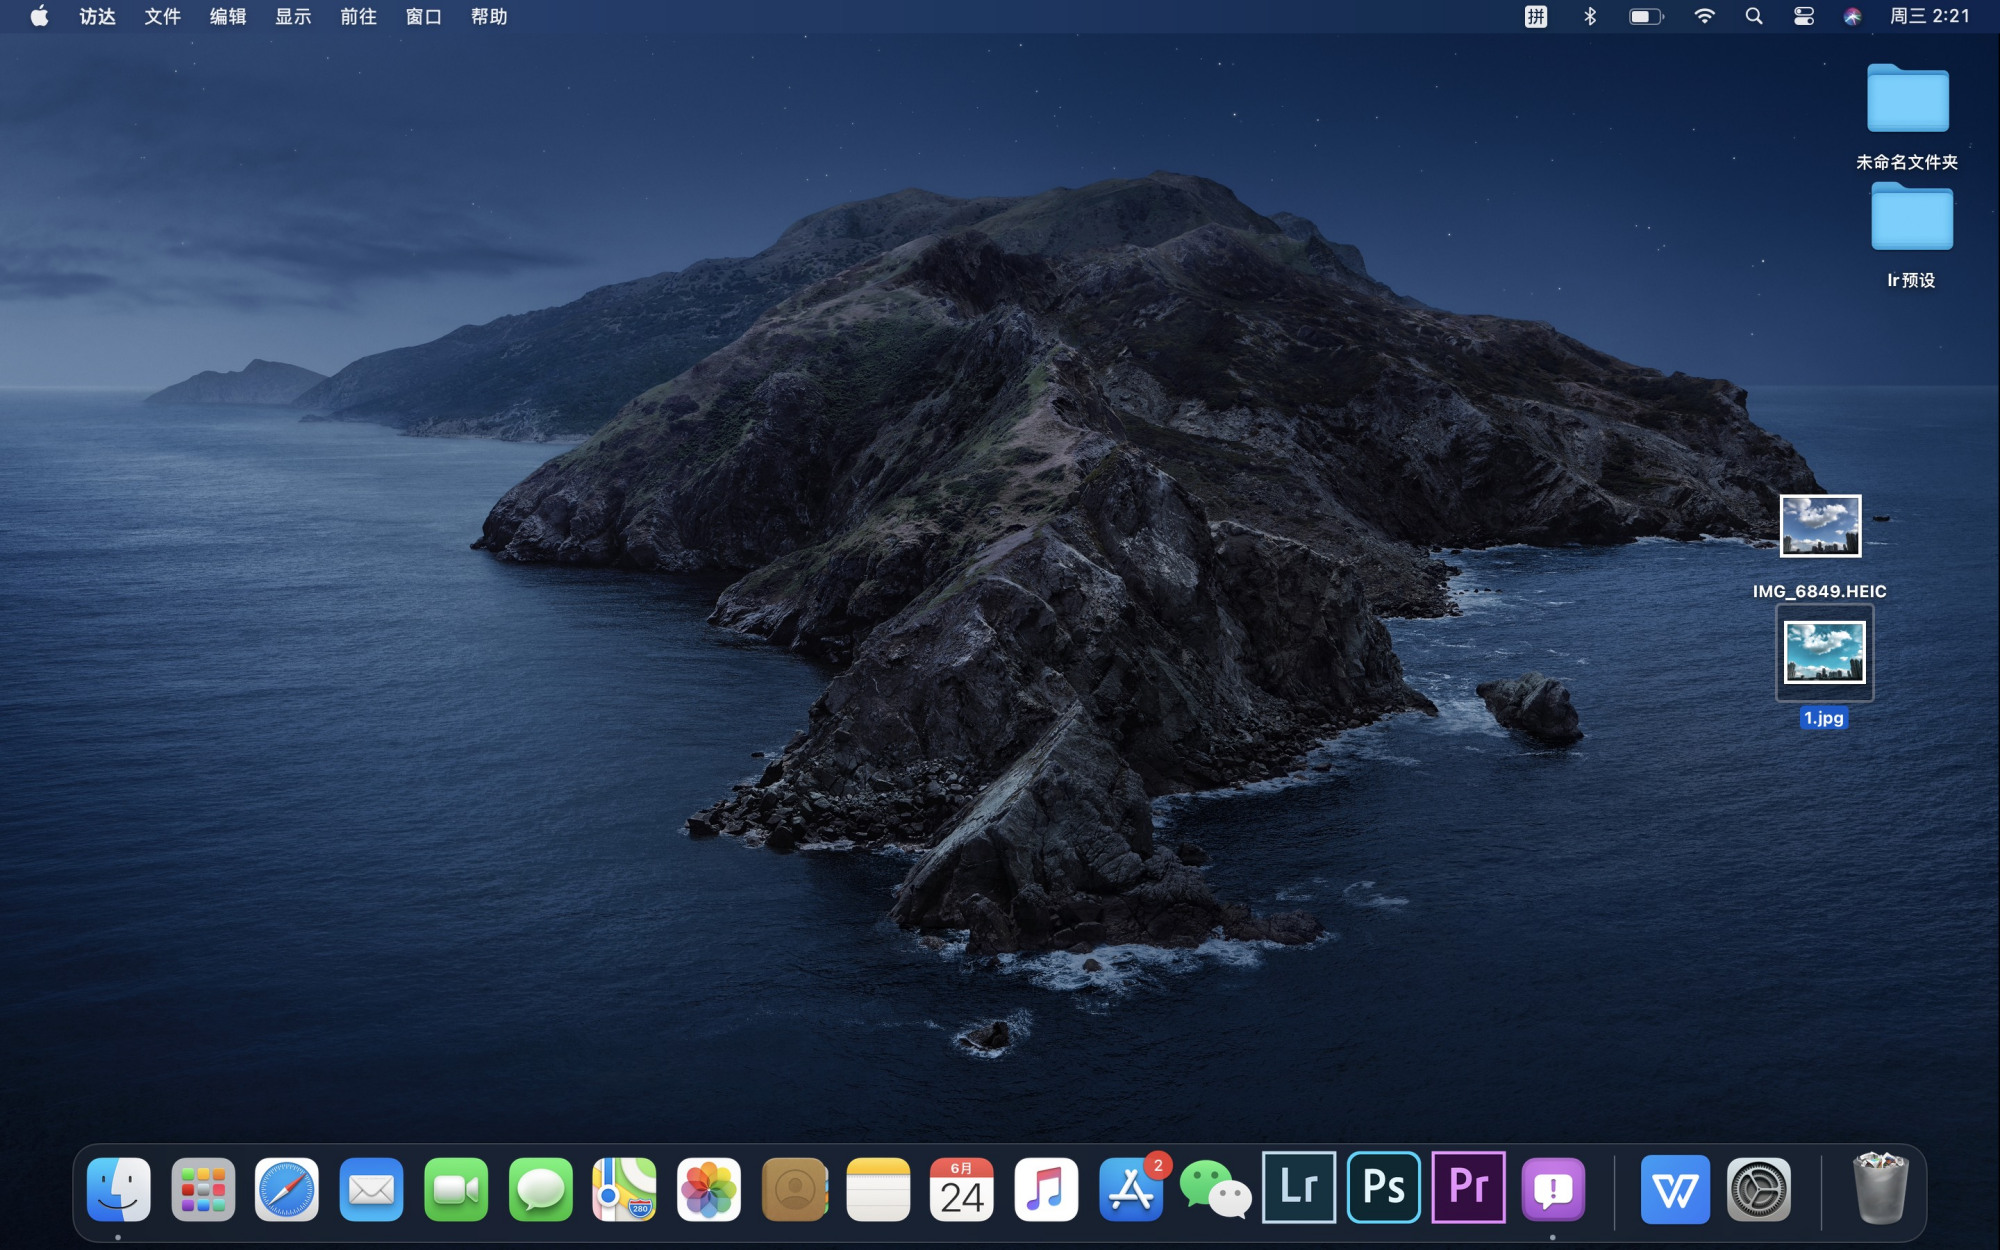
Task: Open Feedback Assistant in the Dock
Action: pos(1553,1189)
